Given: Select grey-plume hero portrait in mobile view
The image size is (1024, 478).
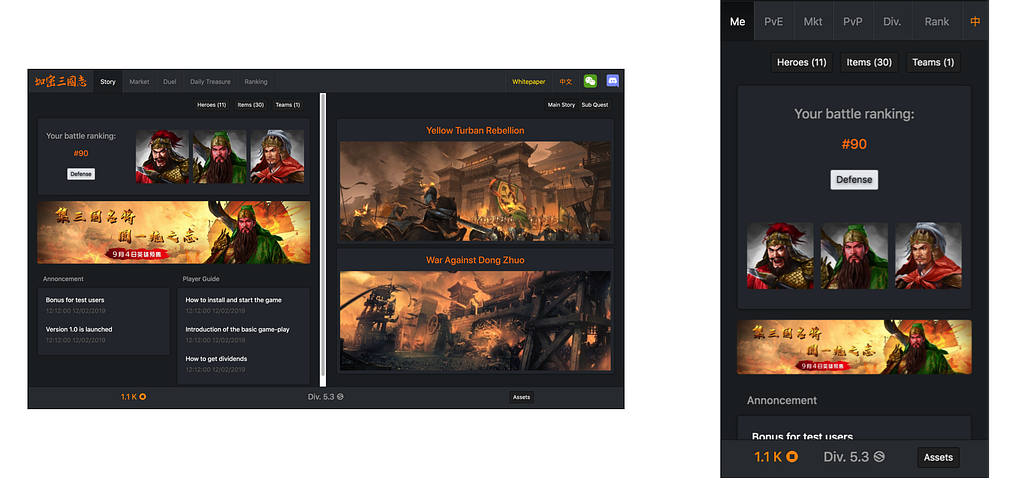Looking at the screenshot, I should 929,256.
